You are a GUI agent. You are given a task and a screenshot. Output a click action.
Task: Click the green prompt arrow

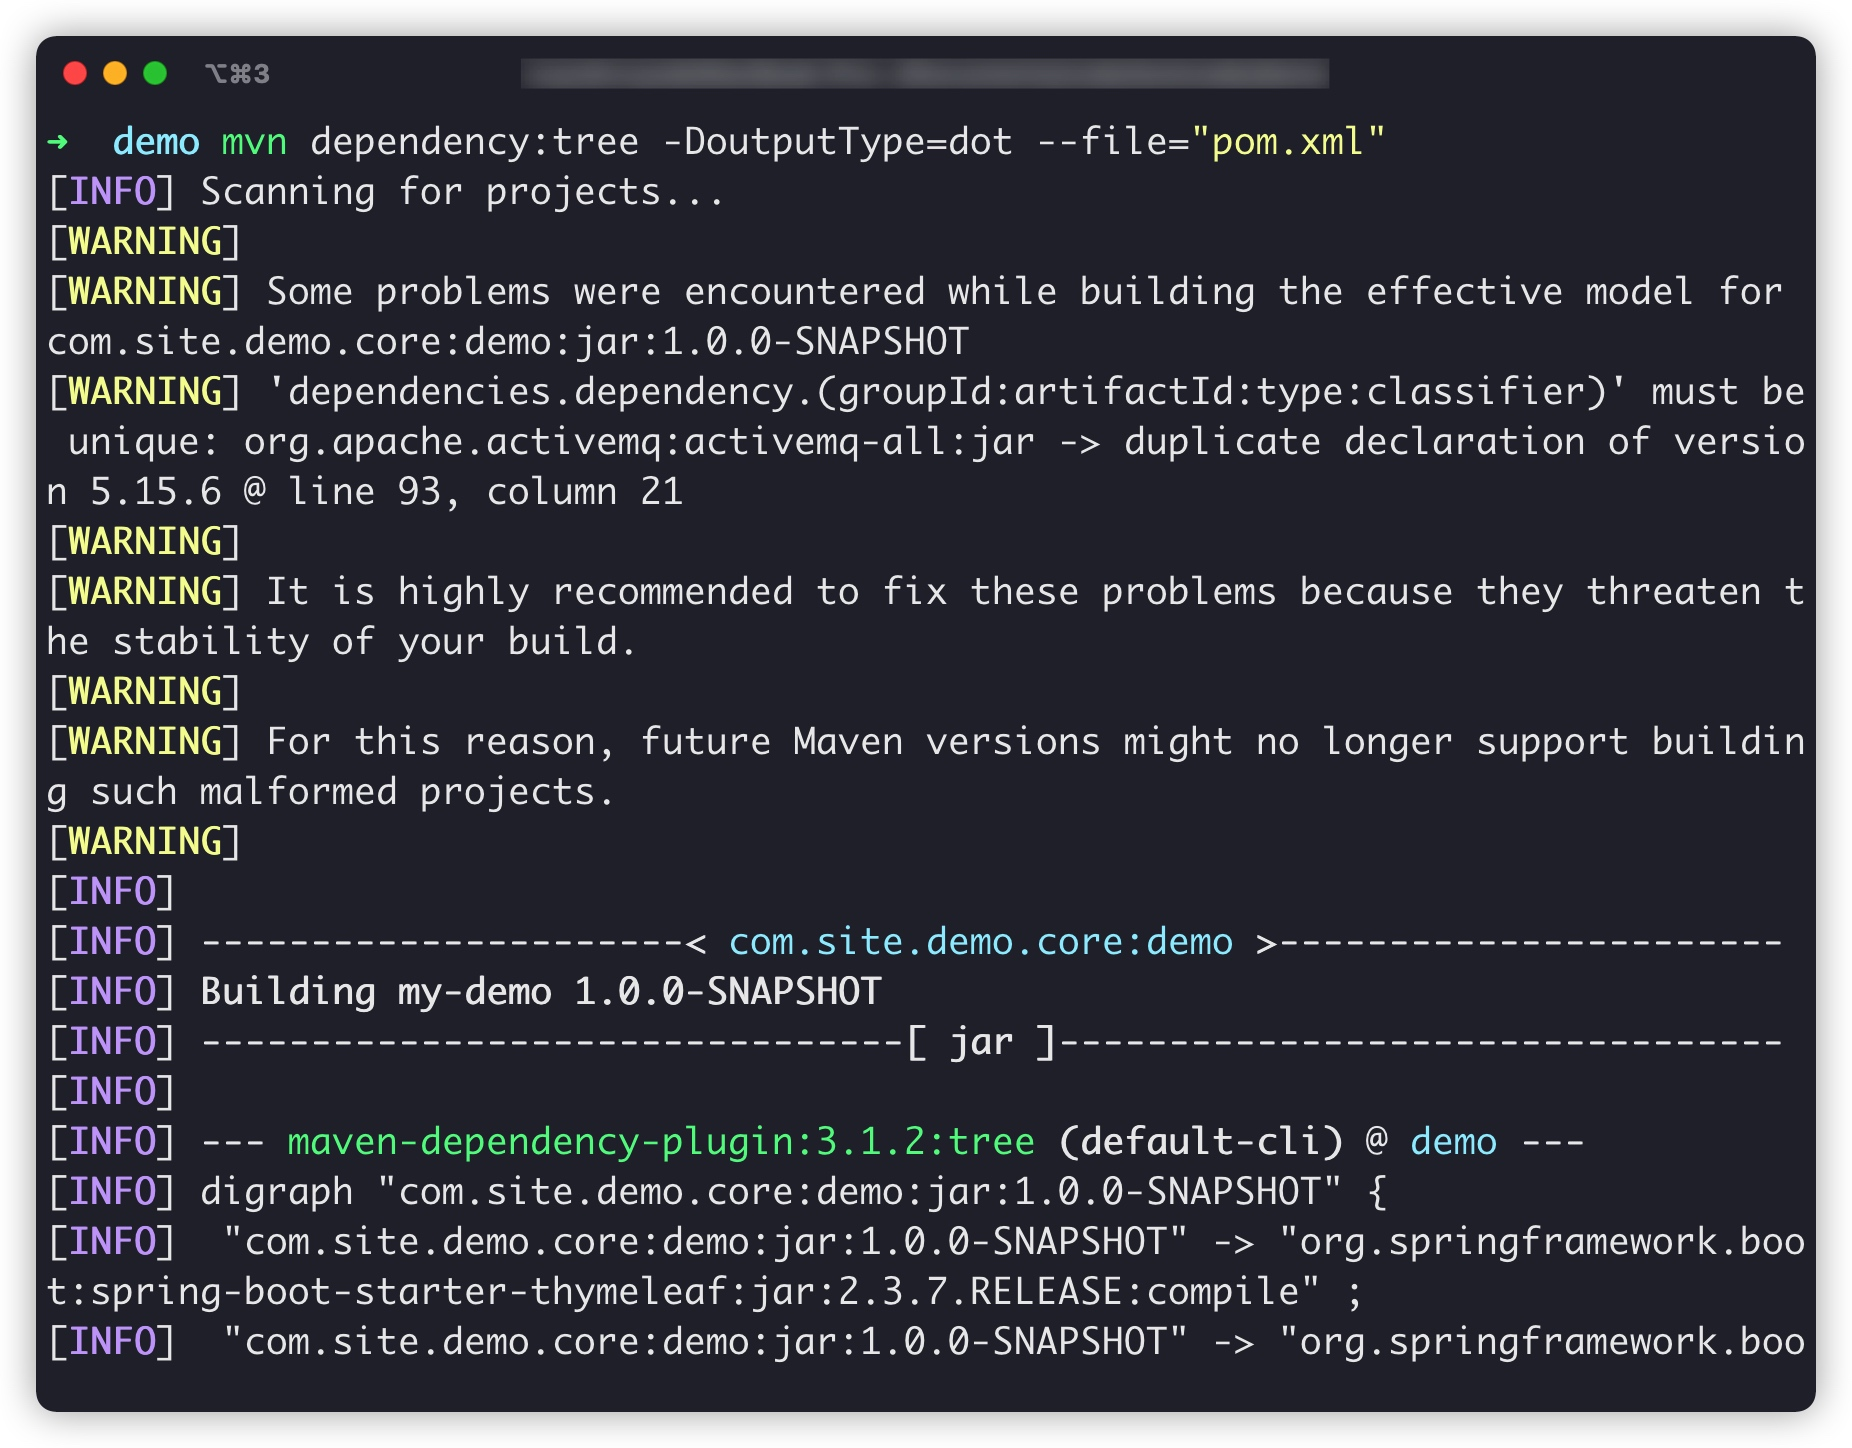(x=58, y=142)
